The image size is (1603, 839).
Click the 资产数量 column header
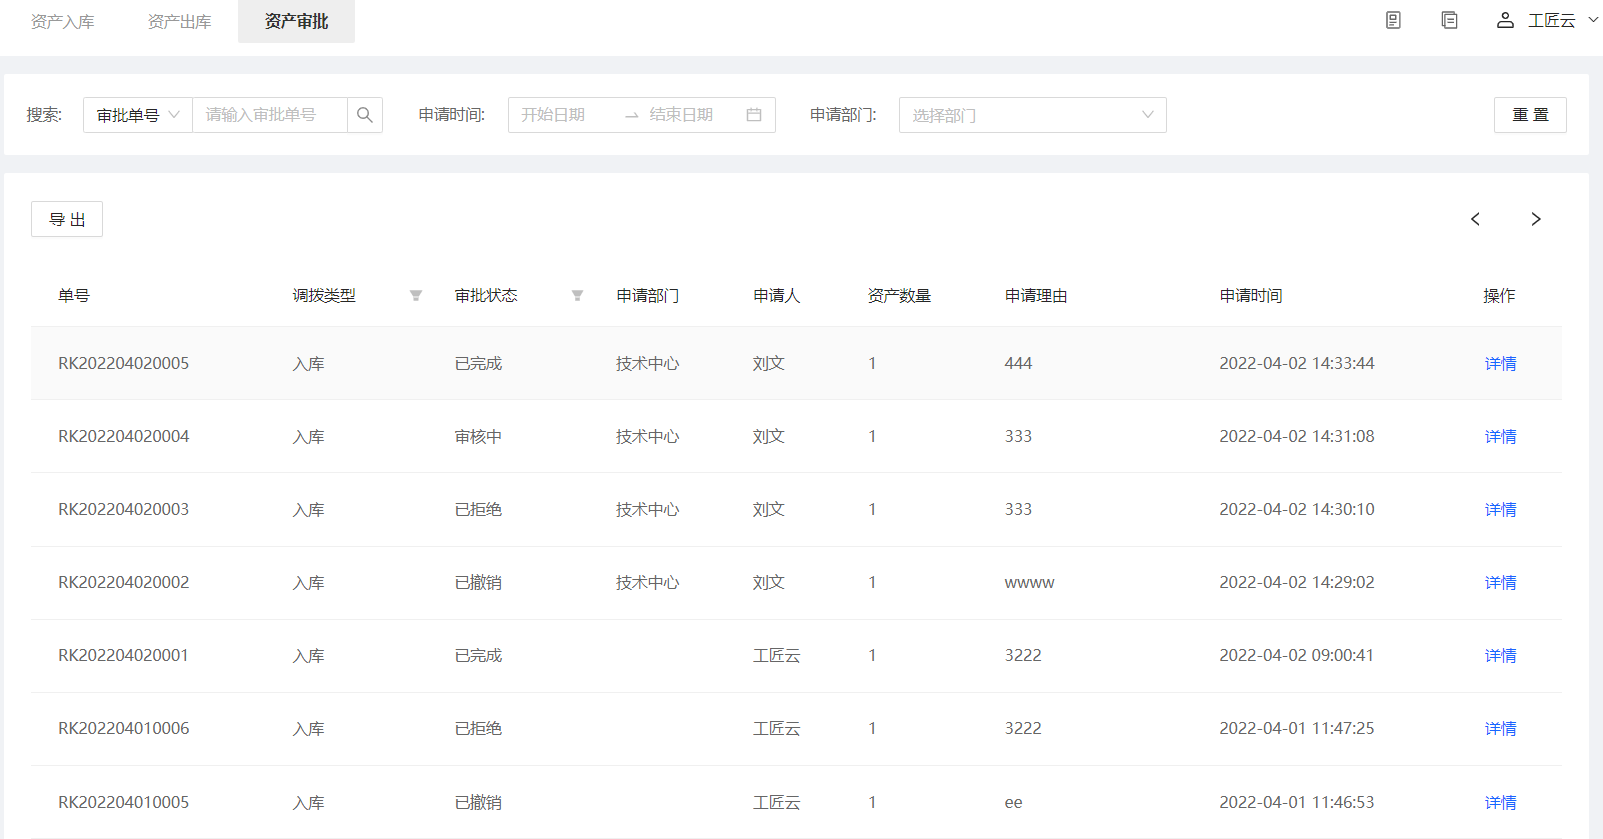click(x=899, y=296)
